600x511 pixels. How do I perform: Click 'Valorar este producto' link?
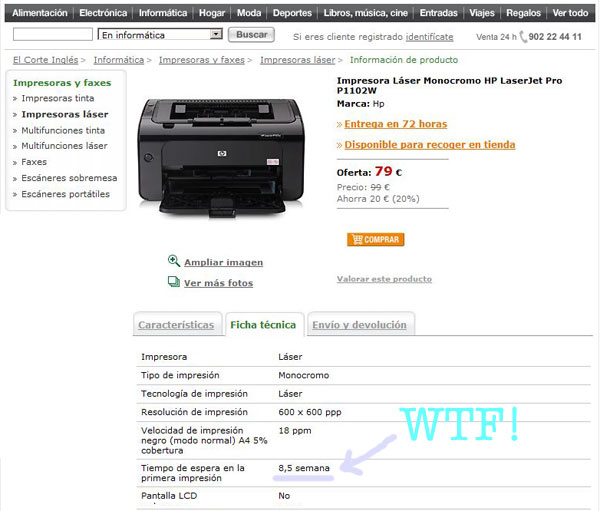(x=384, y=279)
